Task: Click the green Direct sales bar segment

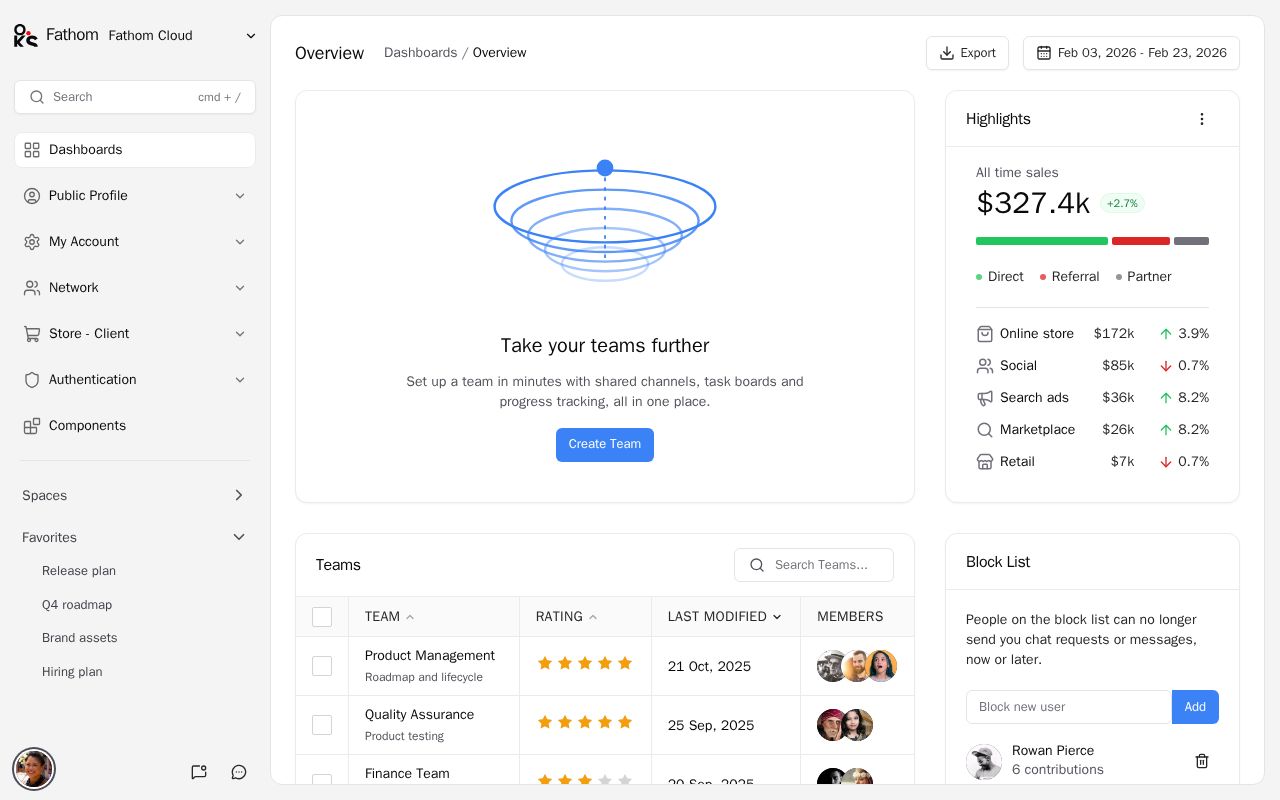Action: coord(1042,241)
